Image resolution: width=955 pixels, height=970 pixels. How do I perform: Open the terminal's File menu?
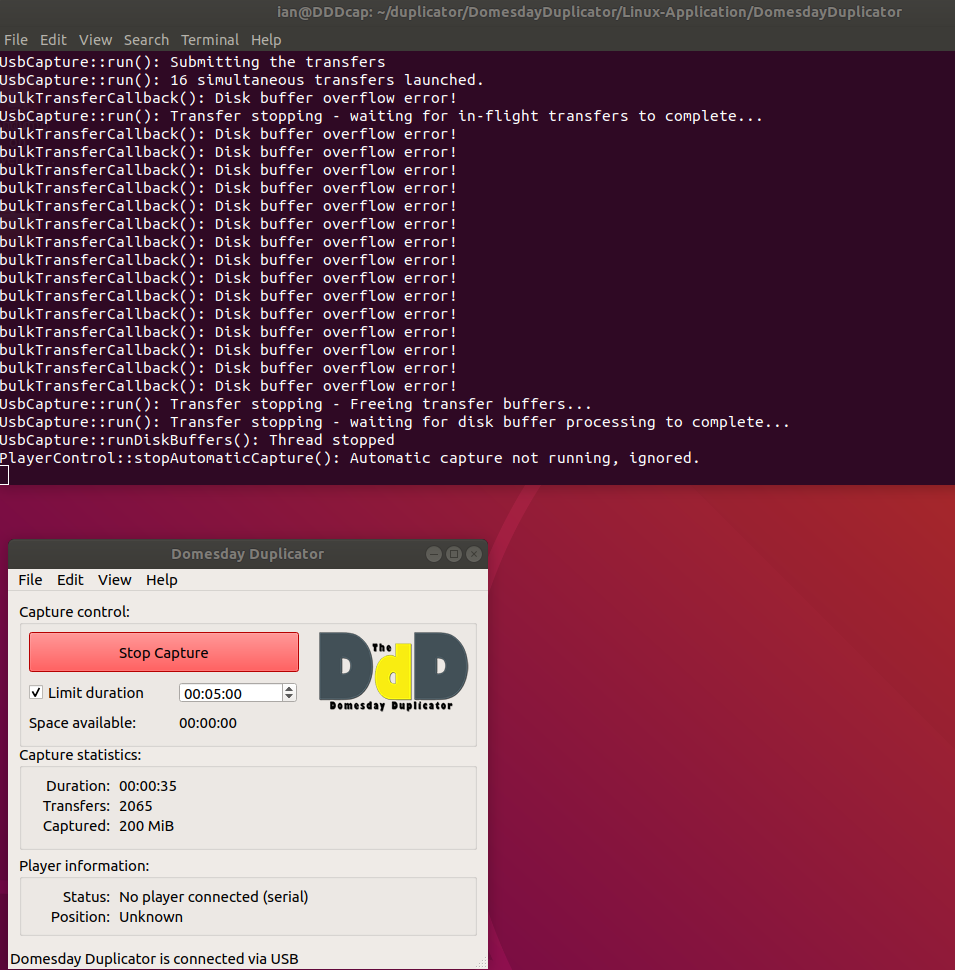[16, 40]
